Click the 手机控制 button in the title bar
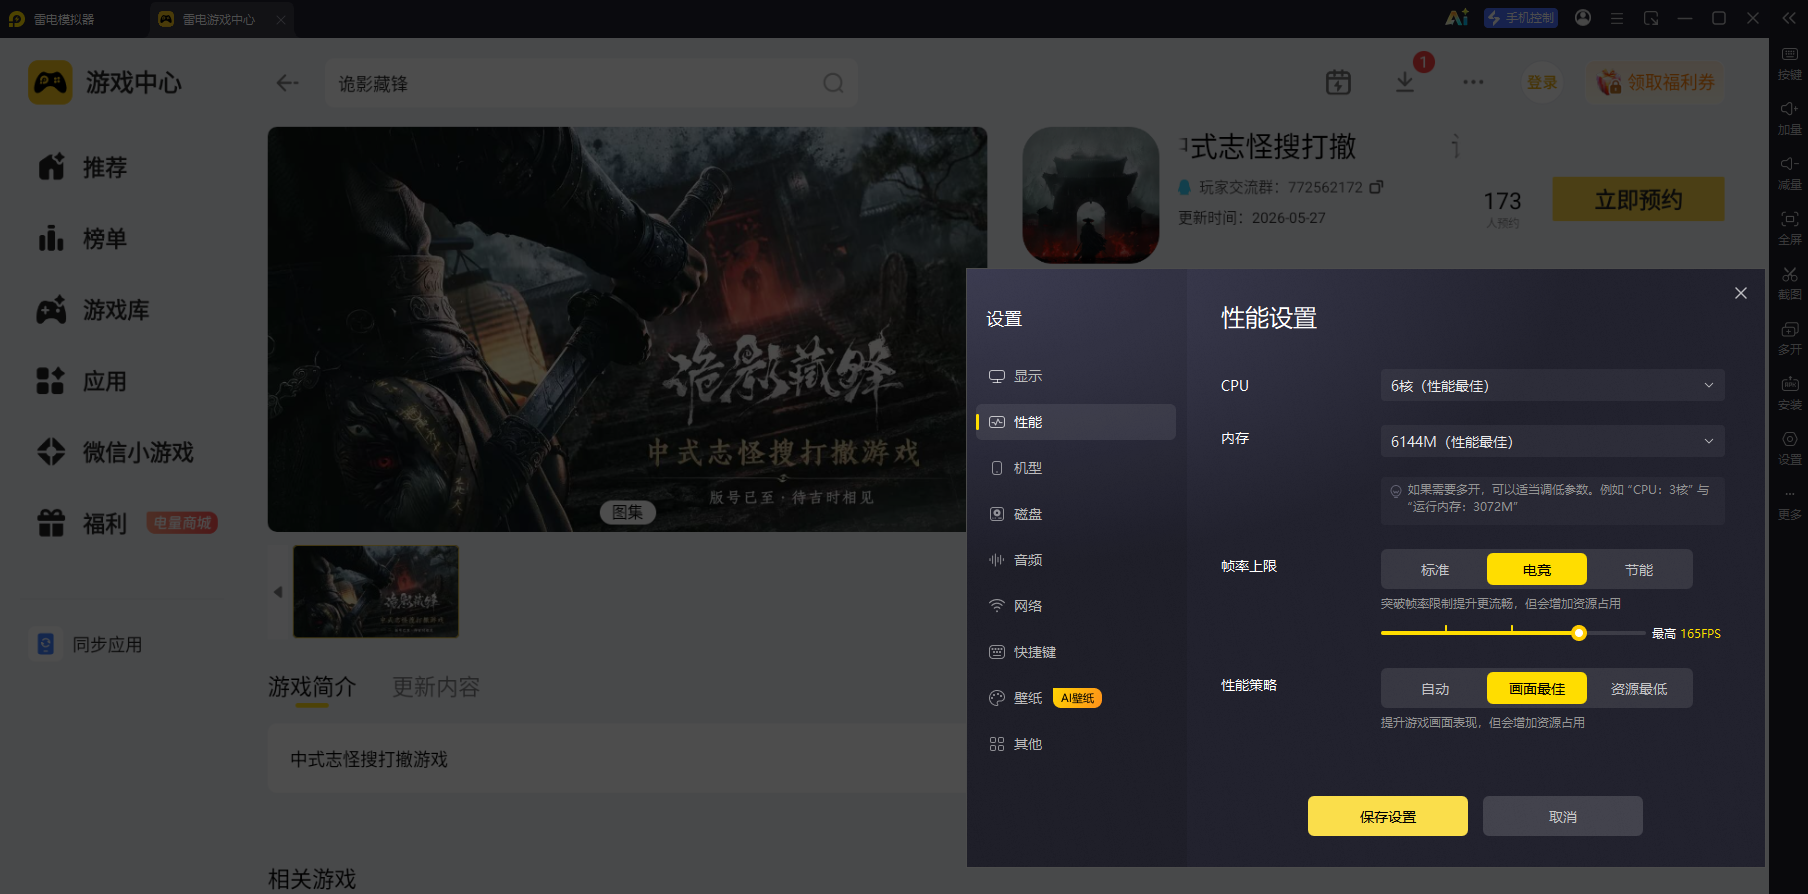The image size is (1808, 894). pyautogui.click(x=1521, y=18)
